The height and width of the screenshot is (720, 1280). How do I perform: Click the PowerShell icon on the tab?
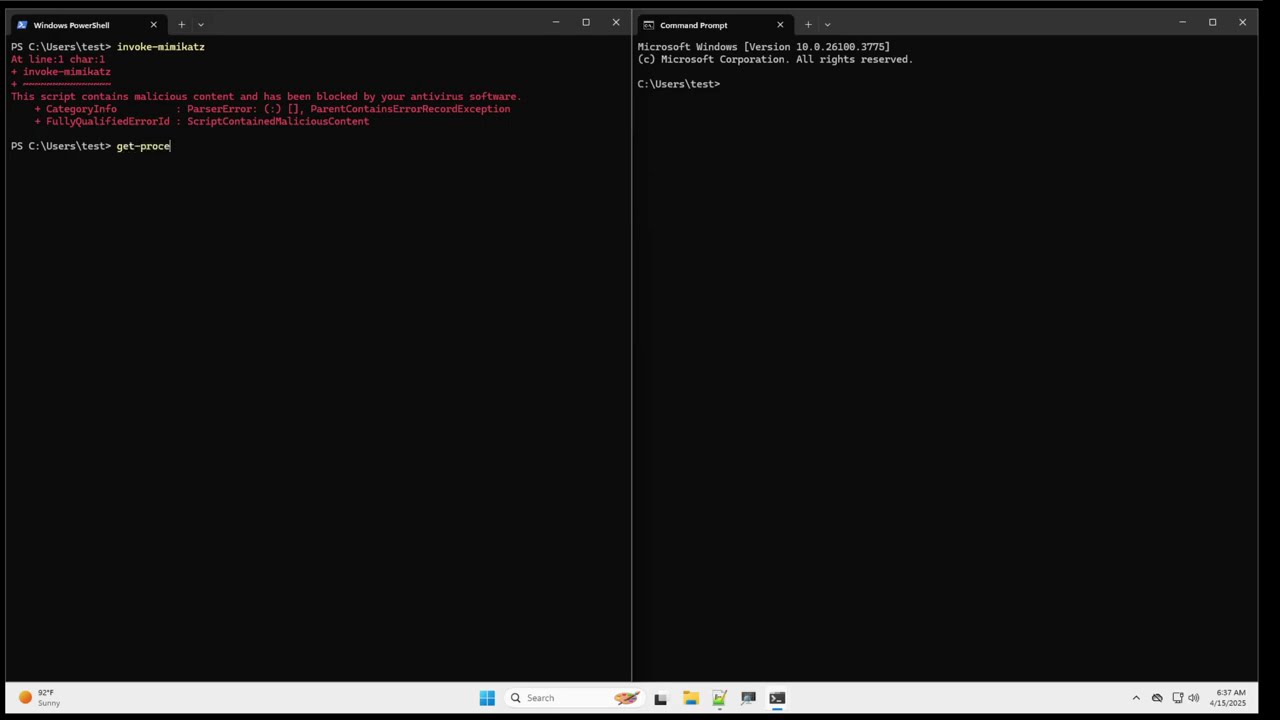point(21,25)
